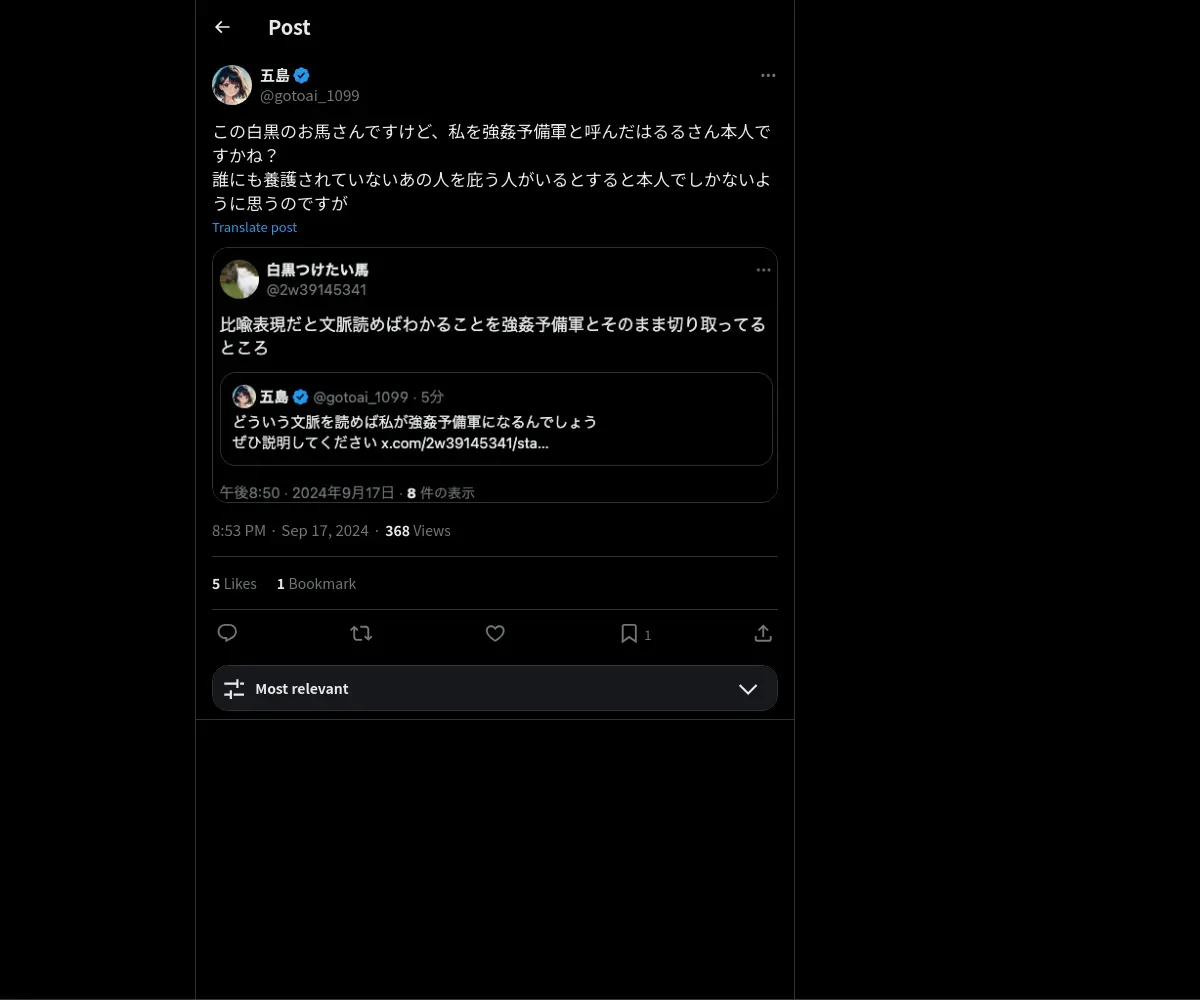Repost using the retweet arrows icon
The height and width of the screenshot is (1000, 1200).
(361, 633)
